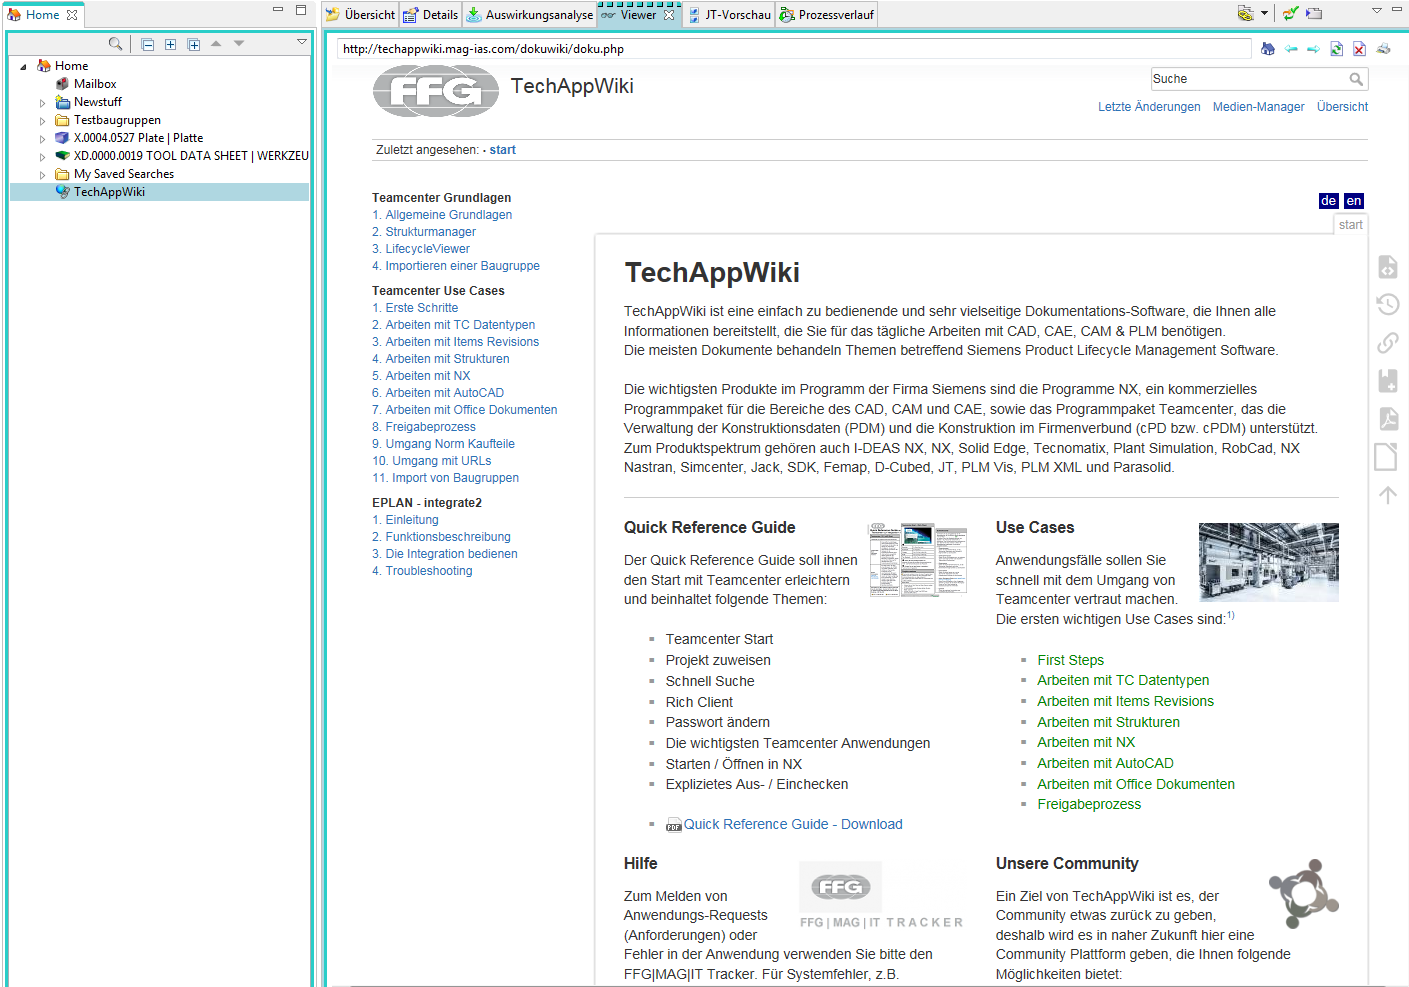Viewport: 1409px width, 987px height.
Task: Click the Suche search input field
Action: [1248, 79]
